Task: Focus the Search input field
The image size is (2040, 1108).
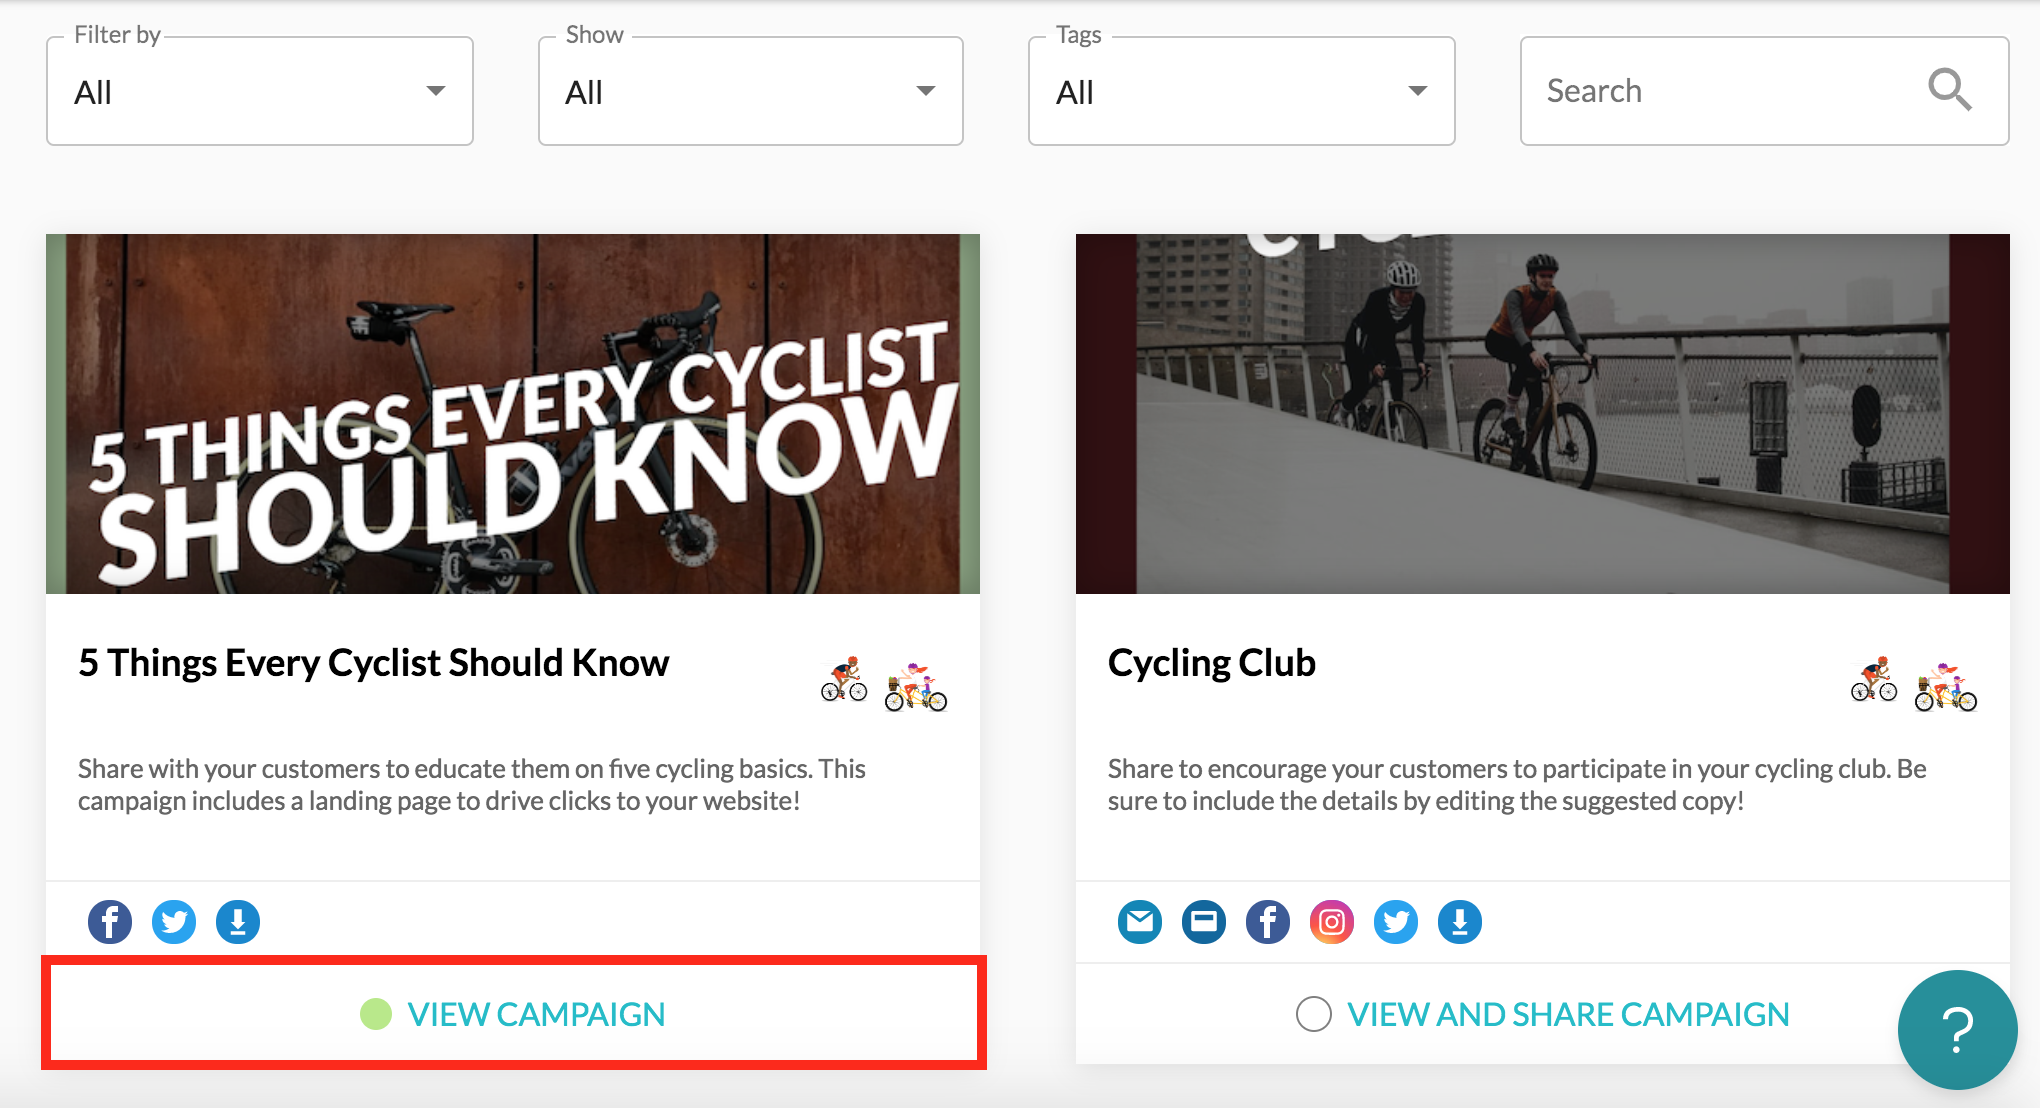Action: pyautogui.click(x=1765, y=91)
